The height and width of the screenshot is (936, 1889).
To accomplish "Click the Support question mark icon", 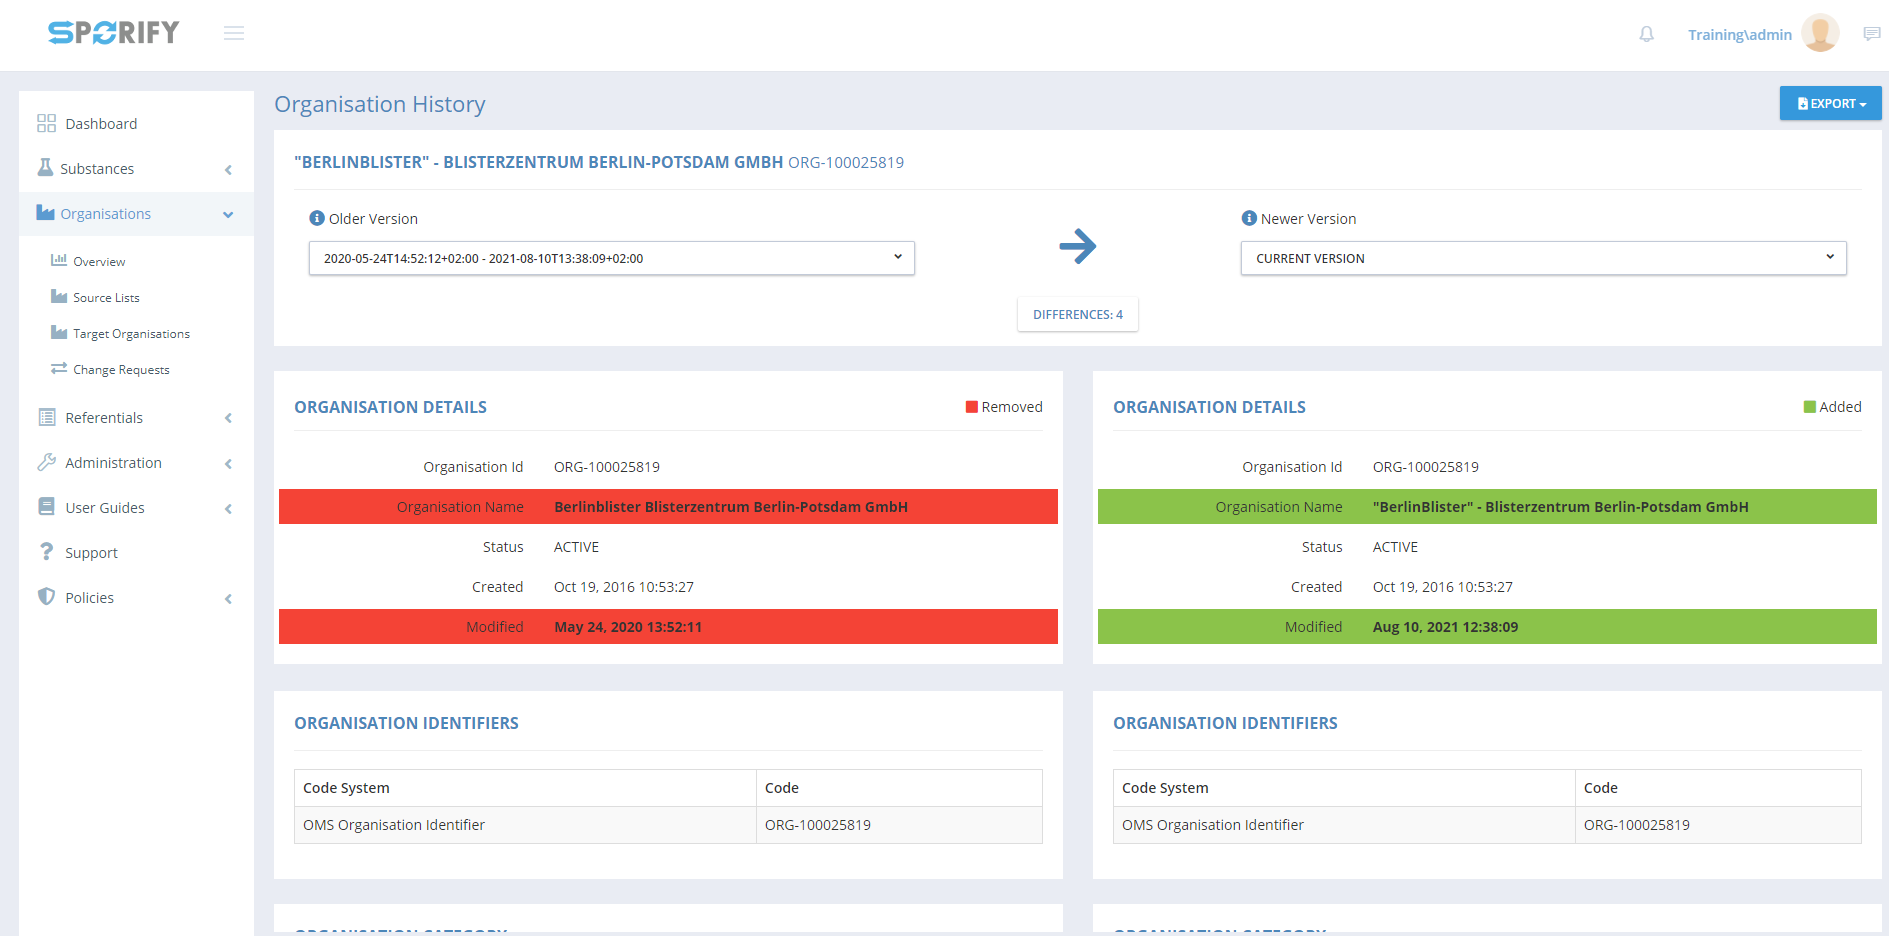I will [46, 552].
